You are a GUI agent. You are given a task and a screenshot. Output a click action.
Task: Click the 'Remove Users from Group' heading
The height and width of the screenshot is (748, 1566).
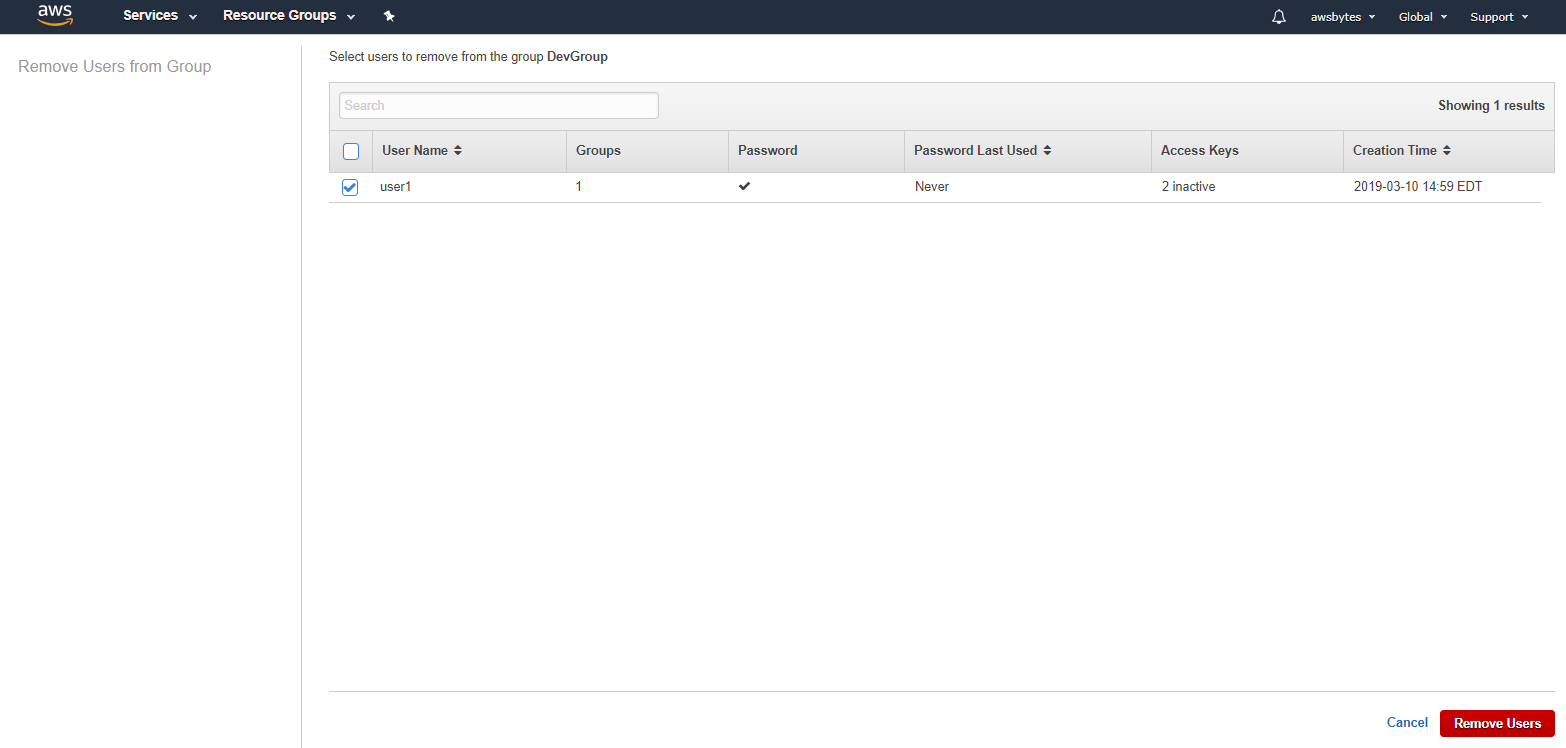pos(115,67)
